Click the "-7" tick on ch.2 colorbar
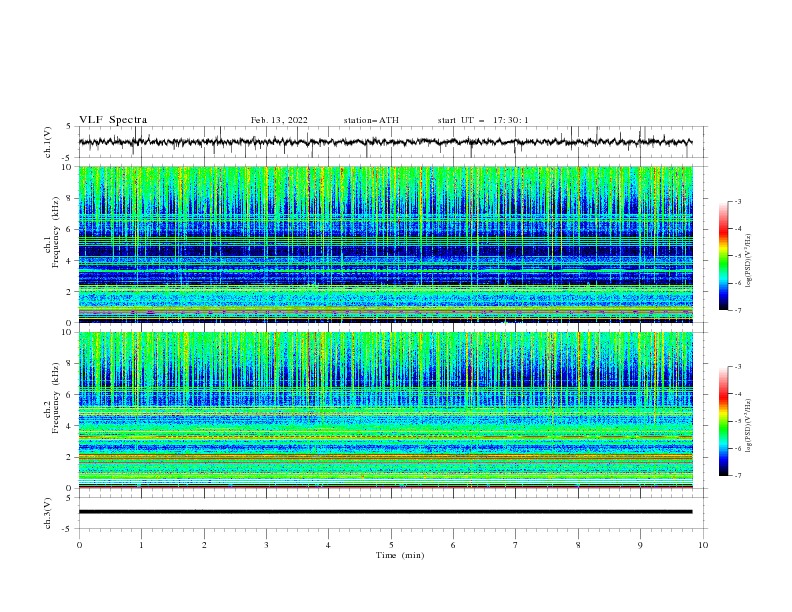This screenshot has height=612, width=792. point(737,475)
